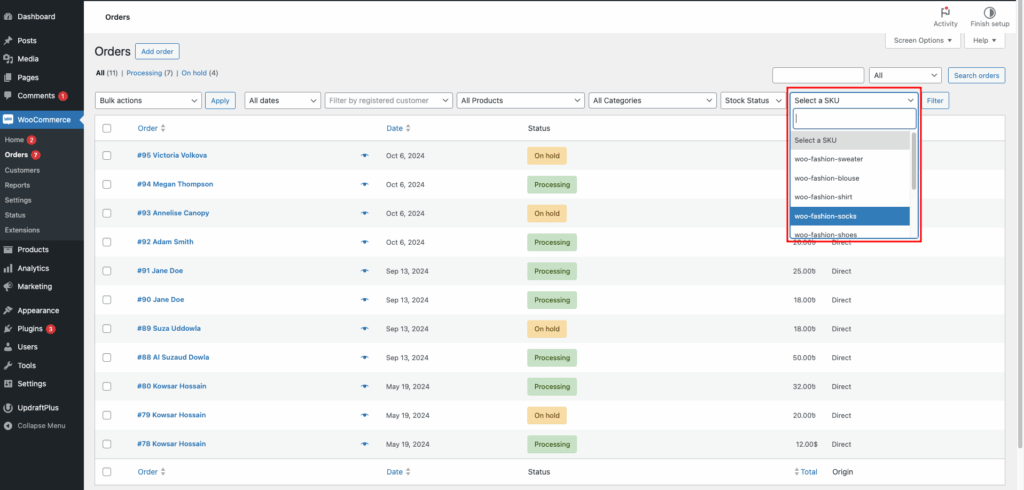This screenshot has height=490, width=1024.
Task: Open the All Products dropdown
Action: coord(520,101)
